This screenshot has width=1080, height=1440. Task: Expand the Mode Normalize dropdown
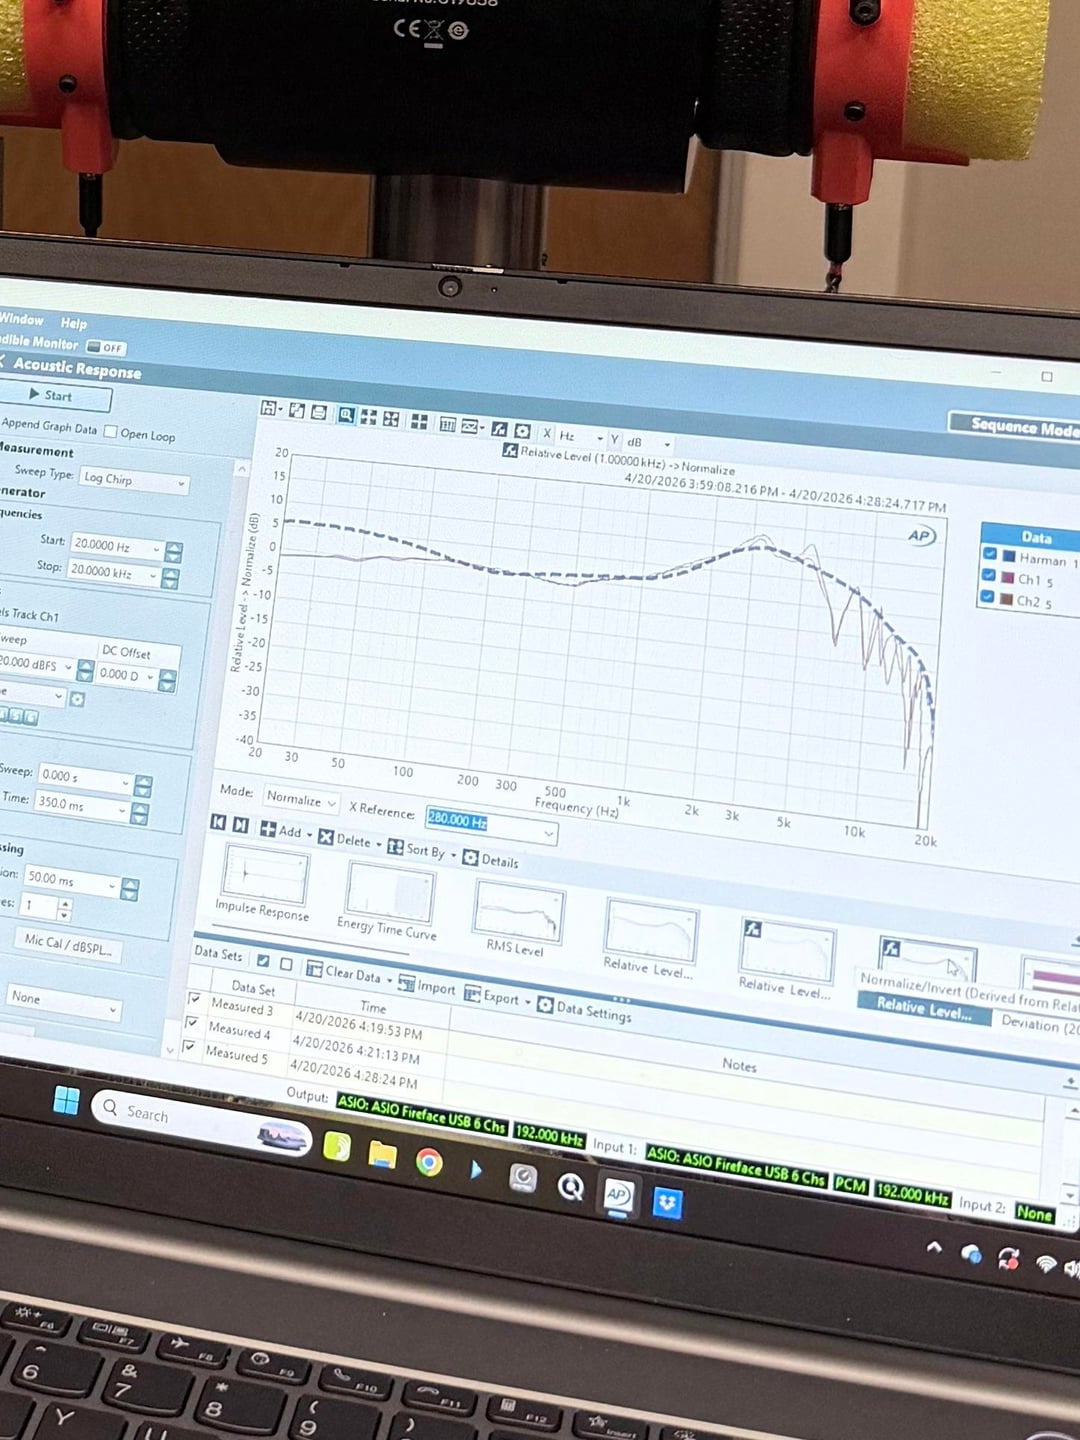click(x=301, y=799)
